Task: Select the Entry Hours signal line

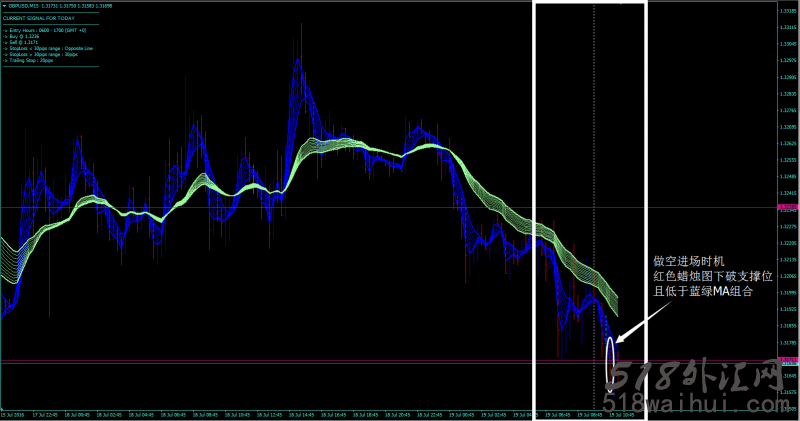Action: pos(42,31)
